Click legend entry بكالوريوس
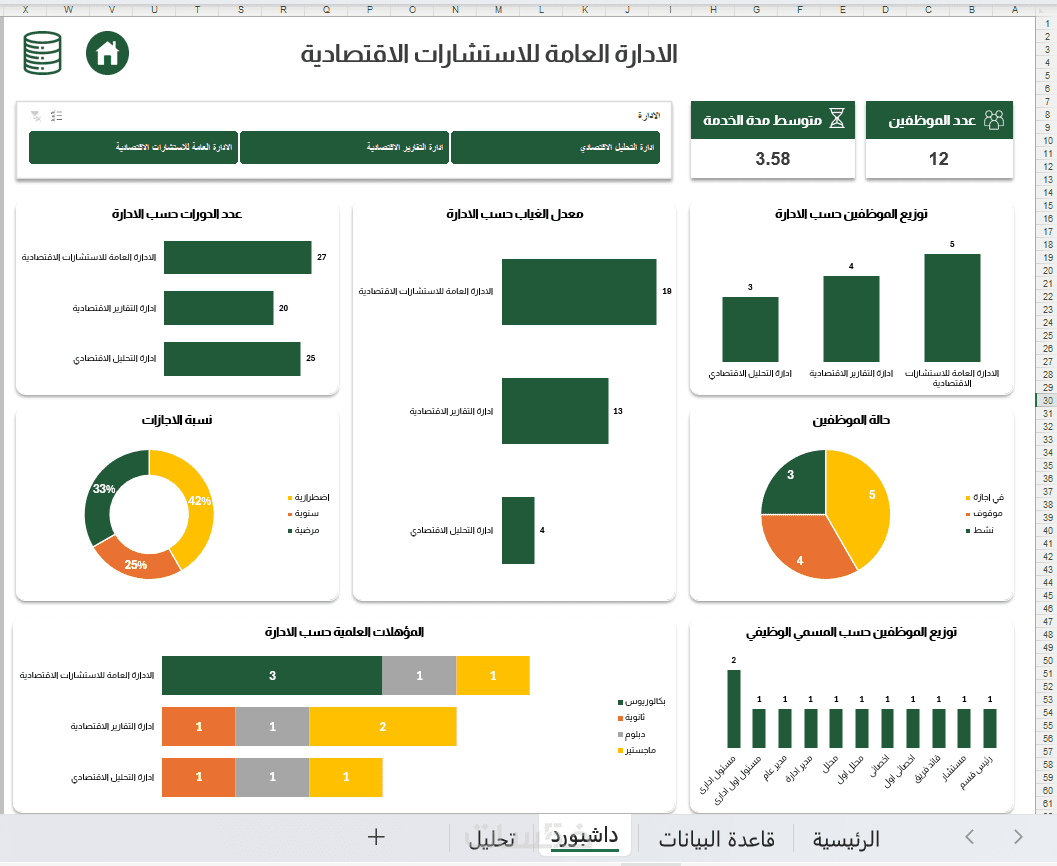 (642, 702)
